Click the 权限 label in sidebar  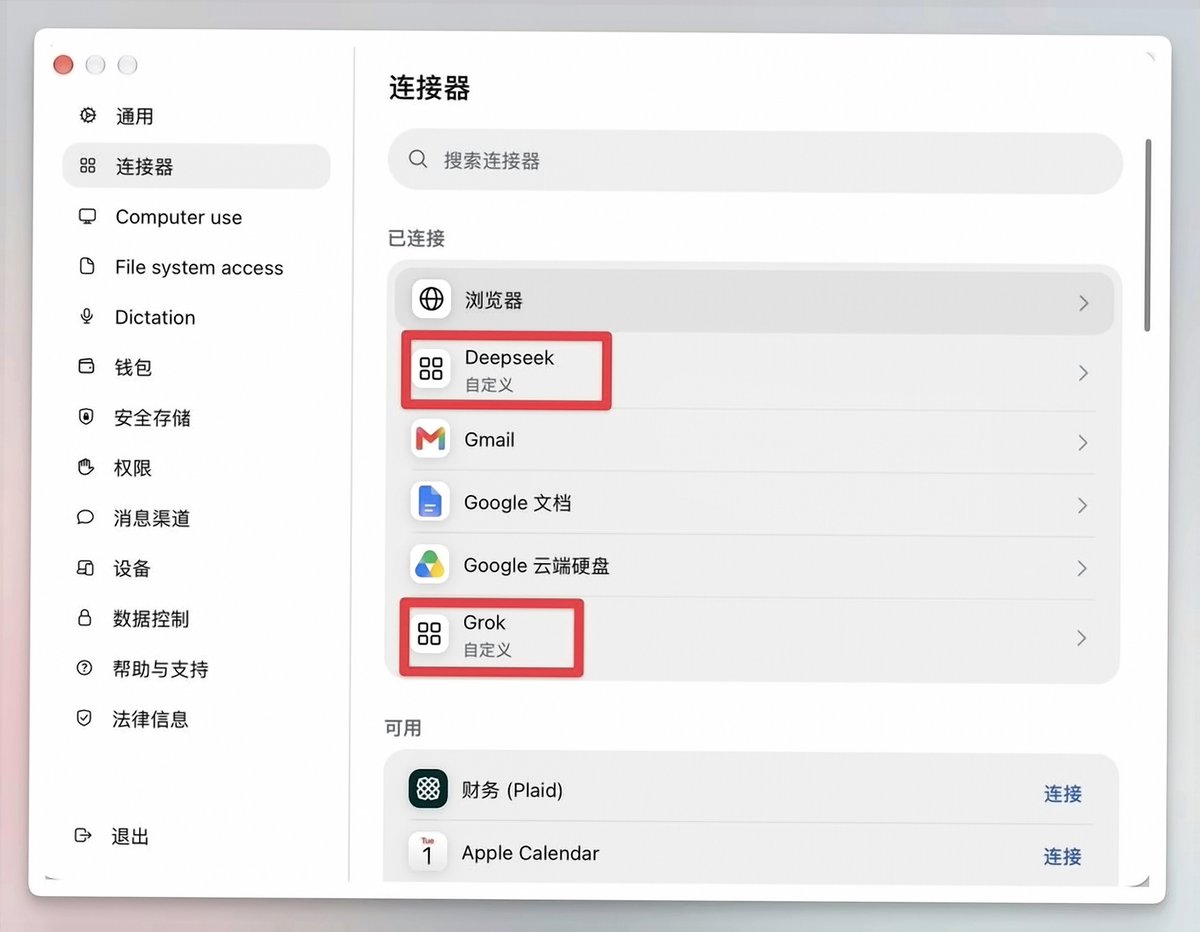click(x=133, y=468)
